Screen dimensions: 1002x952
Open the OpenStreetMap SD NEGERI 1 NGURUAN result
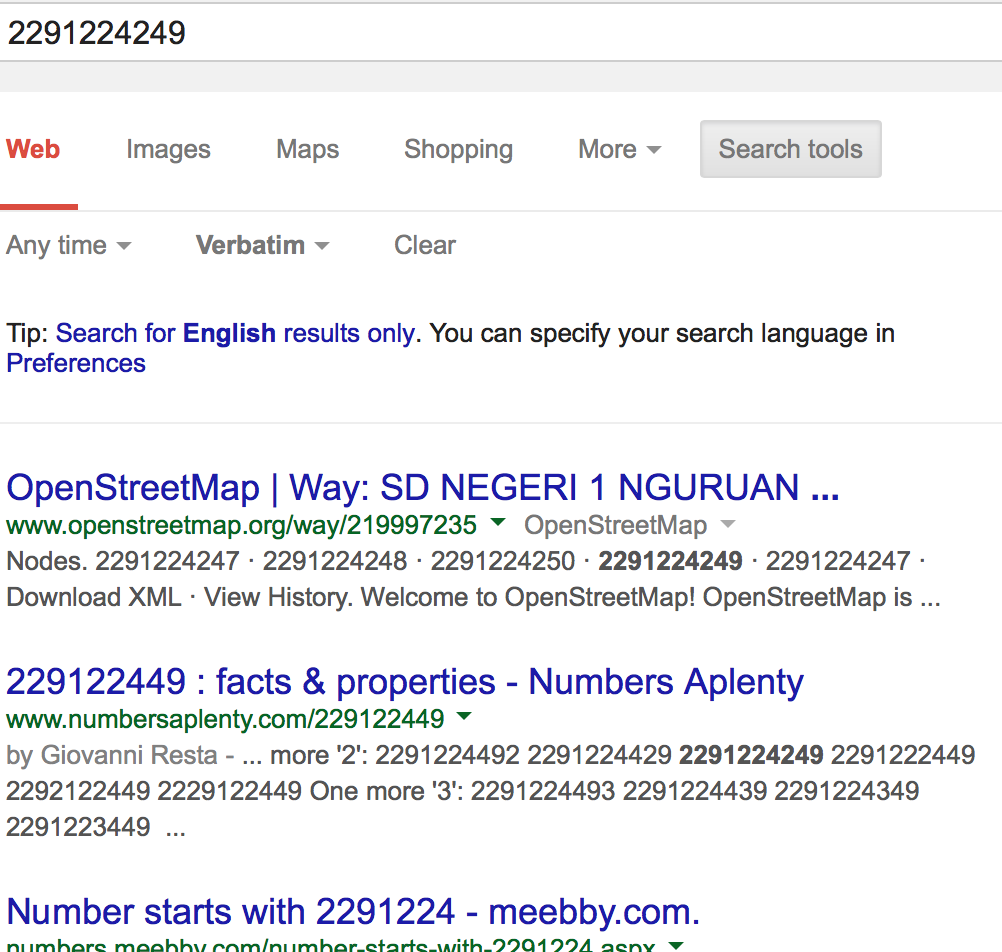[422, 488]
